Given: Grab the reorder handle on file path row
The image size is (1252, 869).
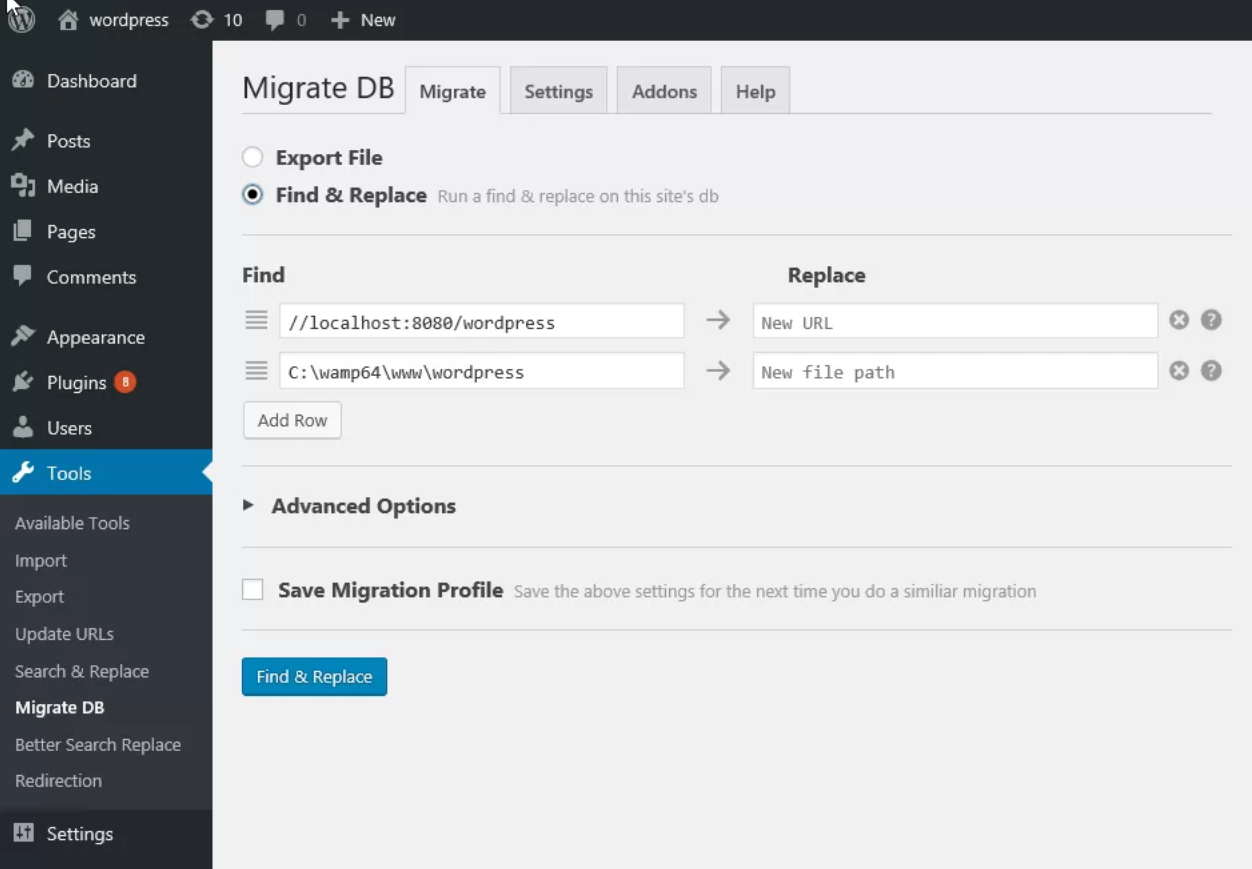Looking at the screenshot, I should coord(257,371).
